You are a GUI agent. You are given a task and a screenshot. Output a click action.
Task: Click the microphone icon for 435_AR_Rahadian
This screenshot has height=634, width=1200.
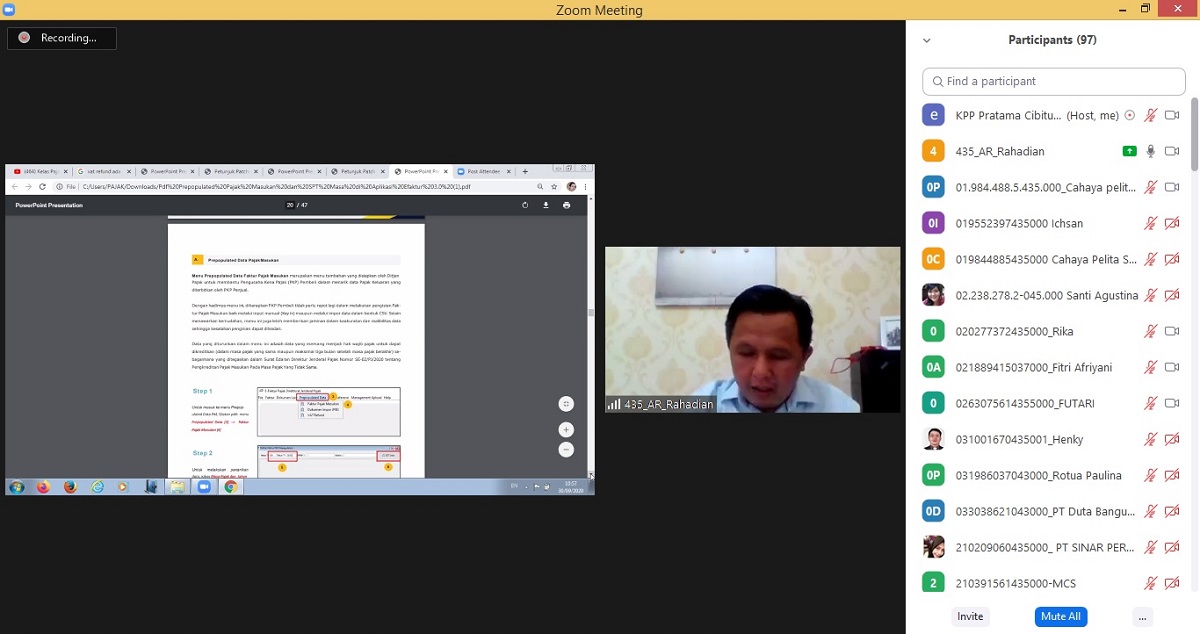1151,151
